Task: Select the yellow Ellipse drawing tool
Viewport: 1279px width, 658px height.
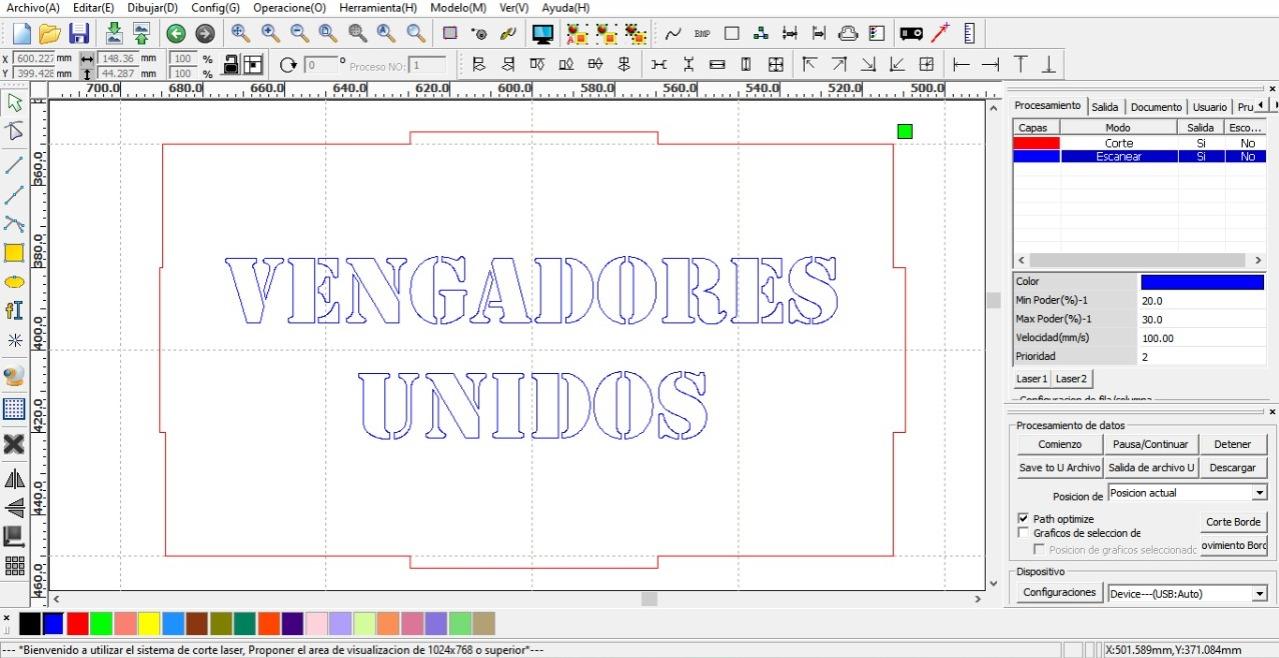Action: (14, 282)
